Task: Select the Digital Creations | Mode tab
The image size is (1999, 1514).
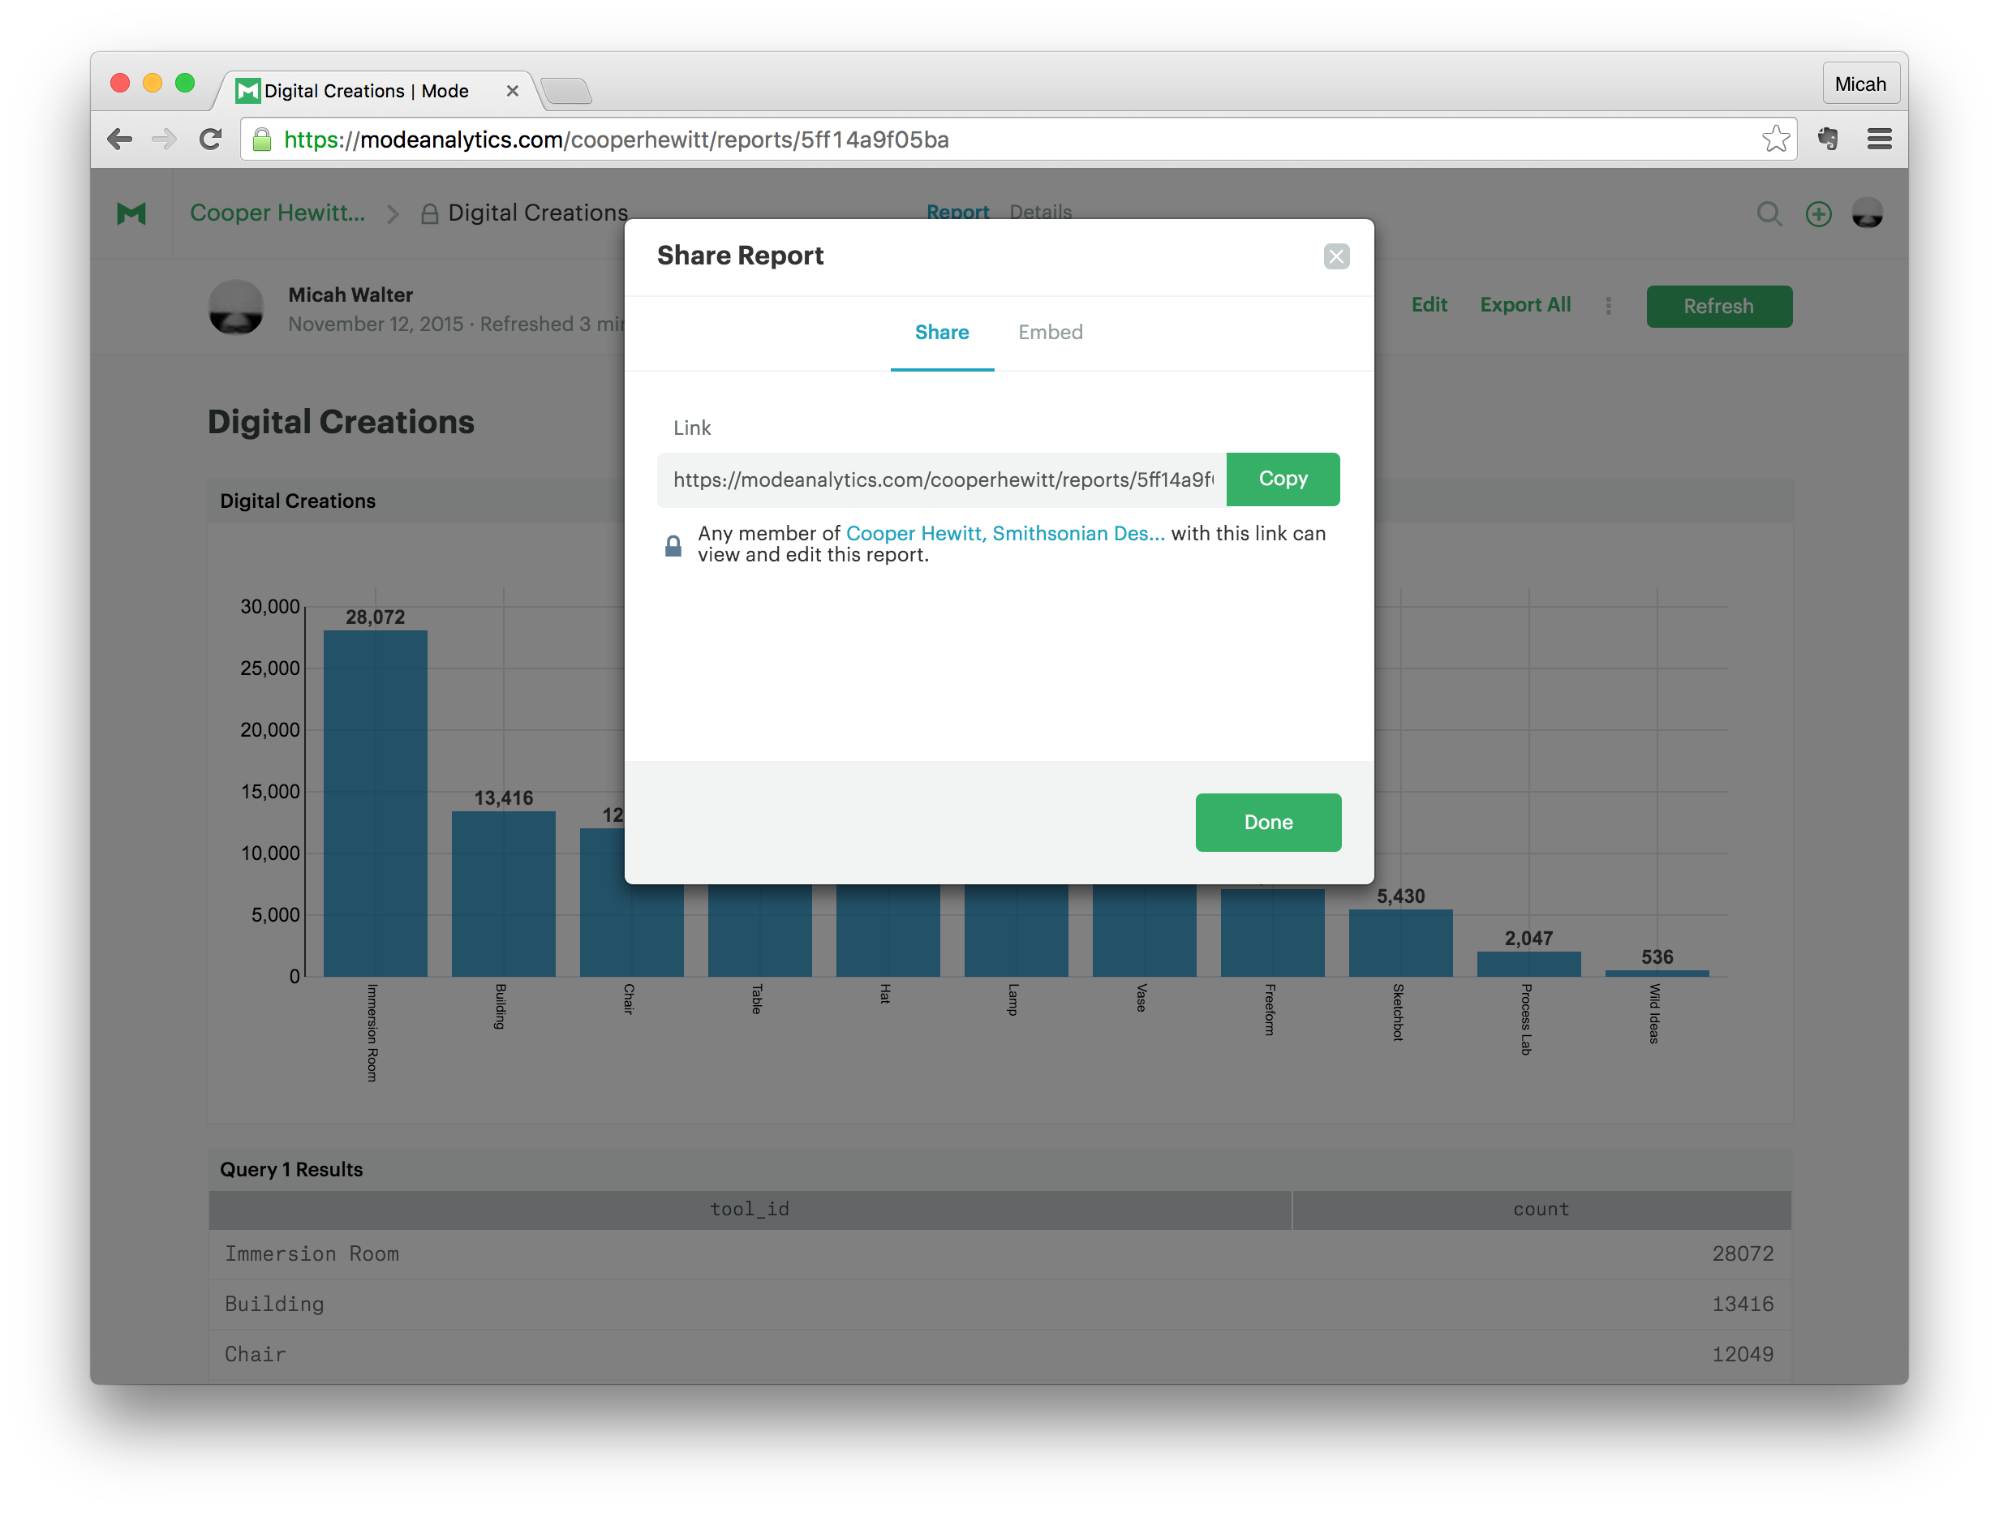Action: (366, 91)
